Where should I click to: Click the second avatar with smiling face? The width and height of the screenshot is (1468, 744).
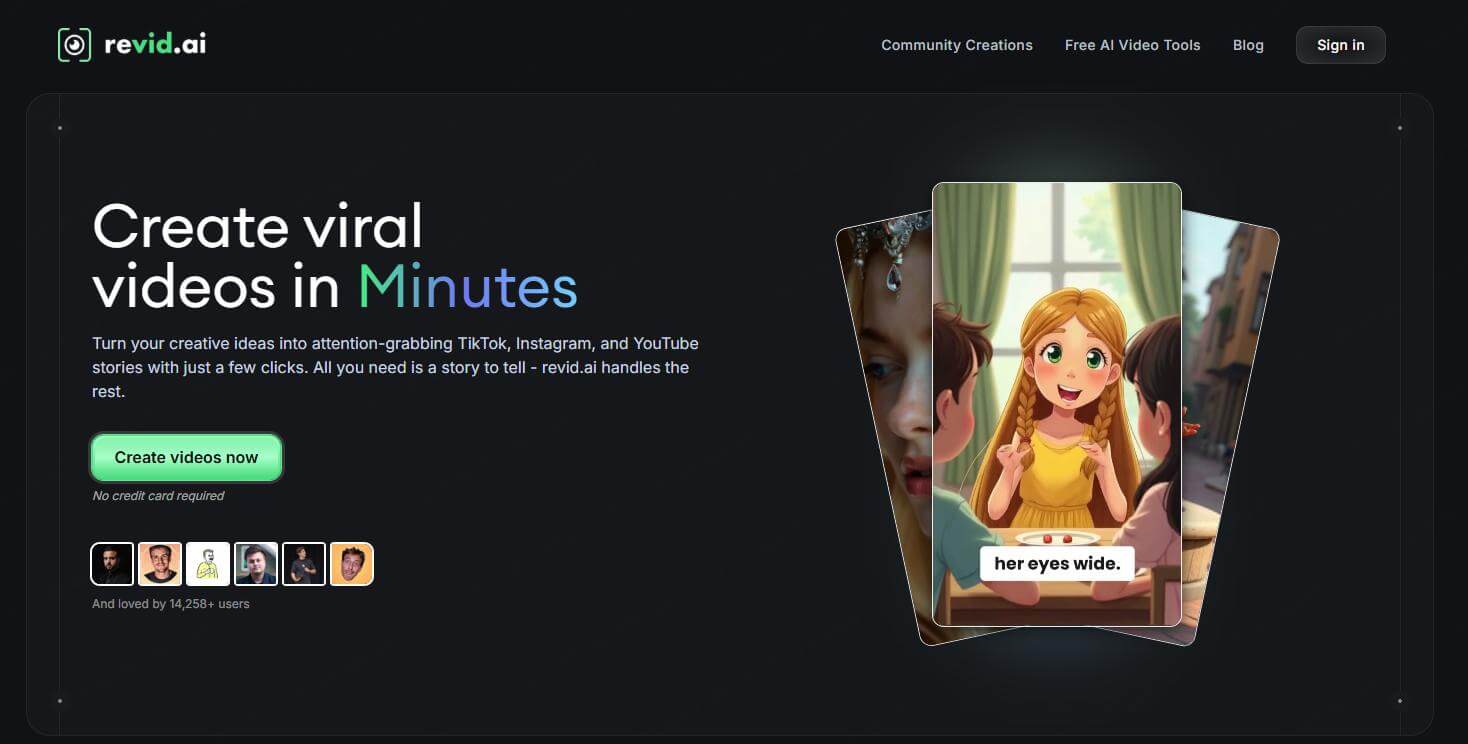pos(160,563)
